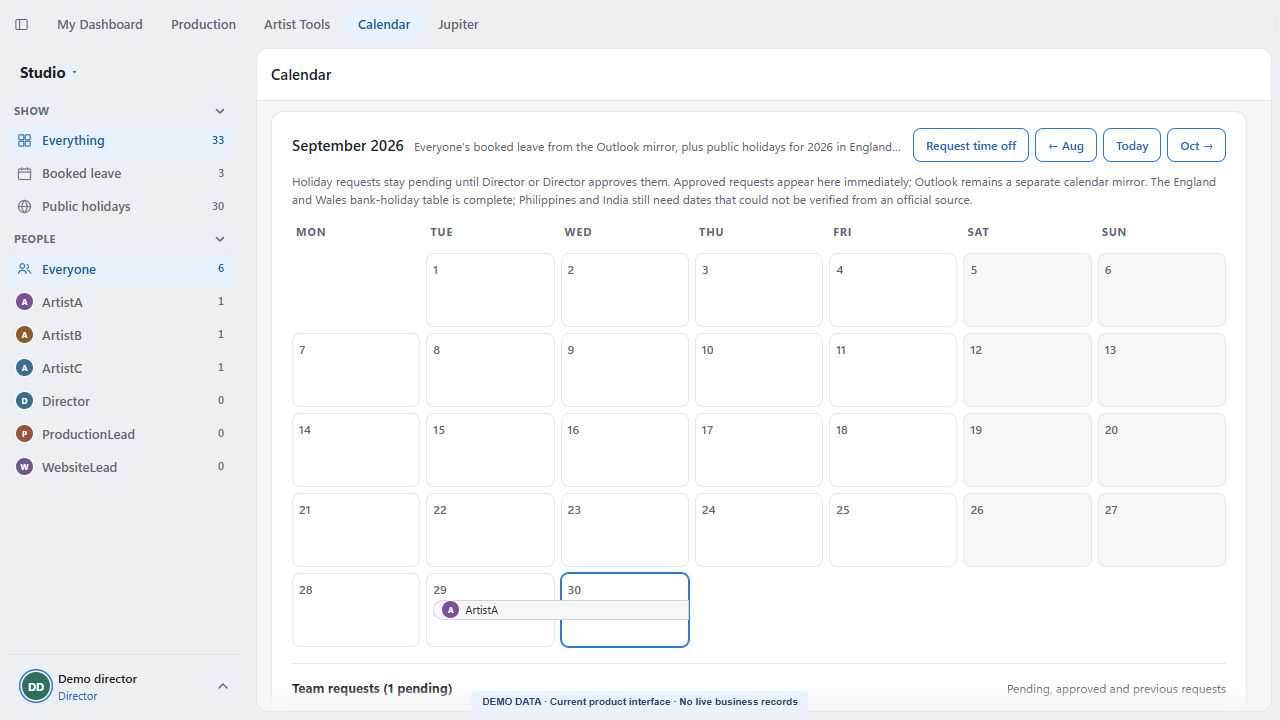Click the DD user avatar

point(36,687)
